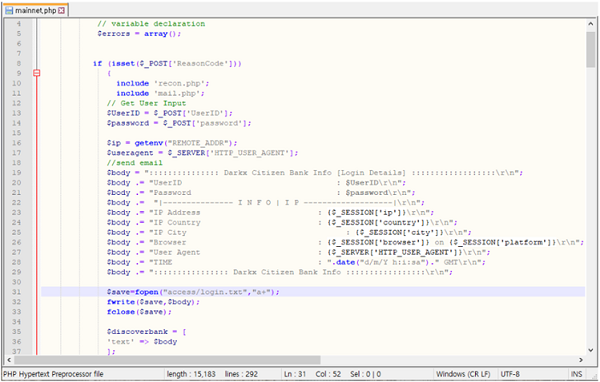Click 'PHP Hypertext Preprocessor file' in status bar

(x=54, y=374)
